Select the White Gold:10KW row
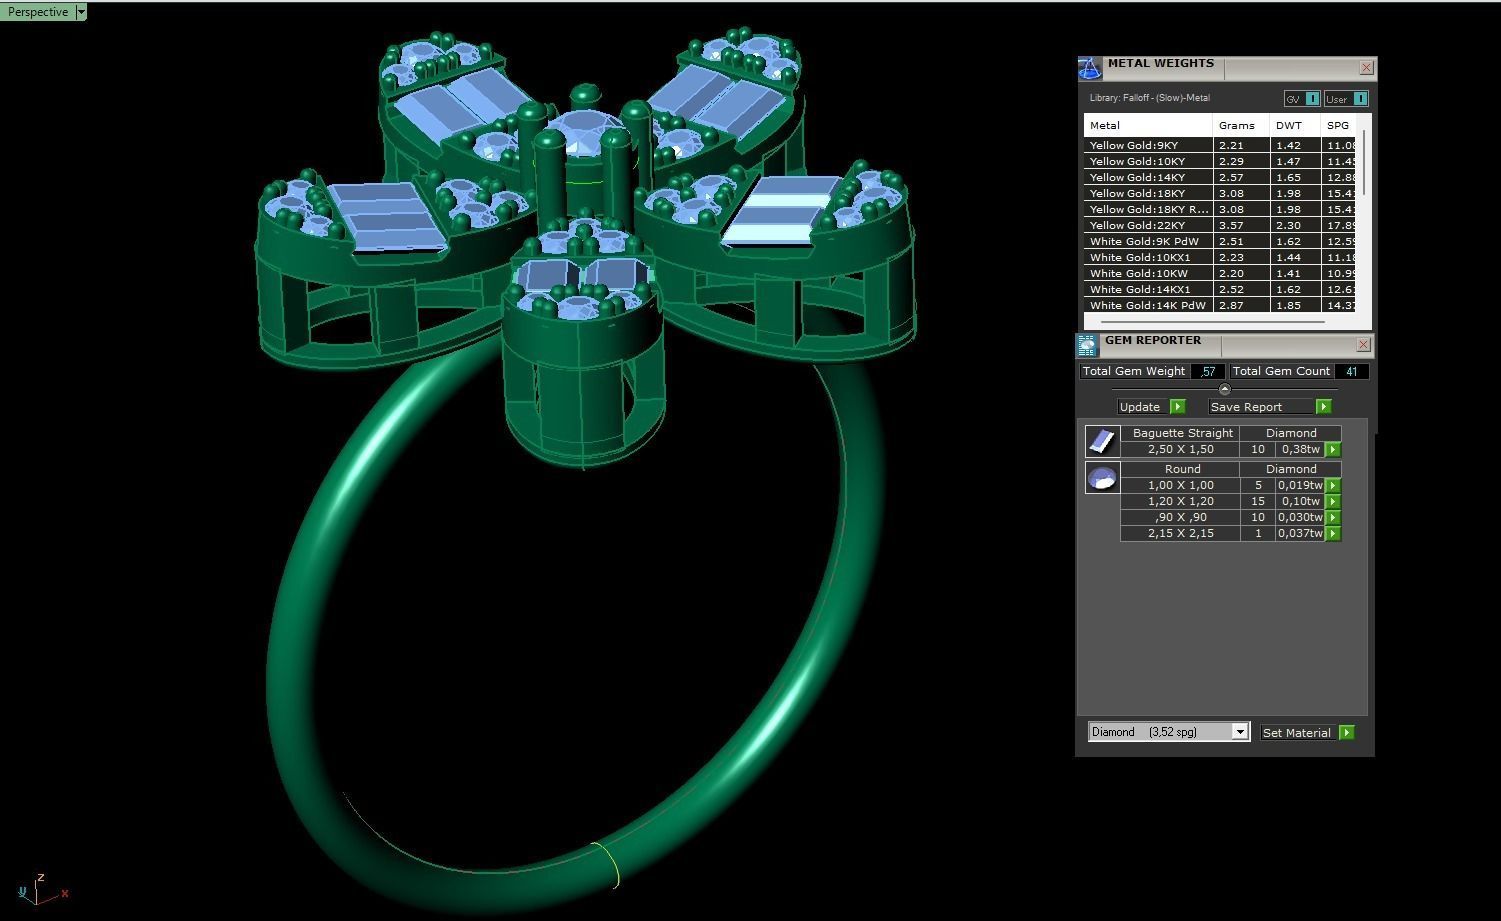Screen dimensions: 1501x921 [x=1220, y=273]
